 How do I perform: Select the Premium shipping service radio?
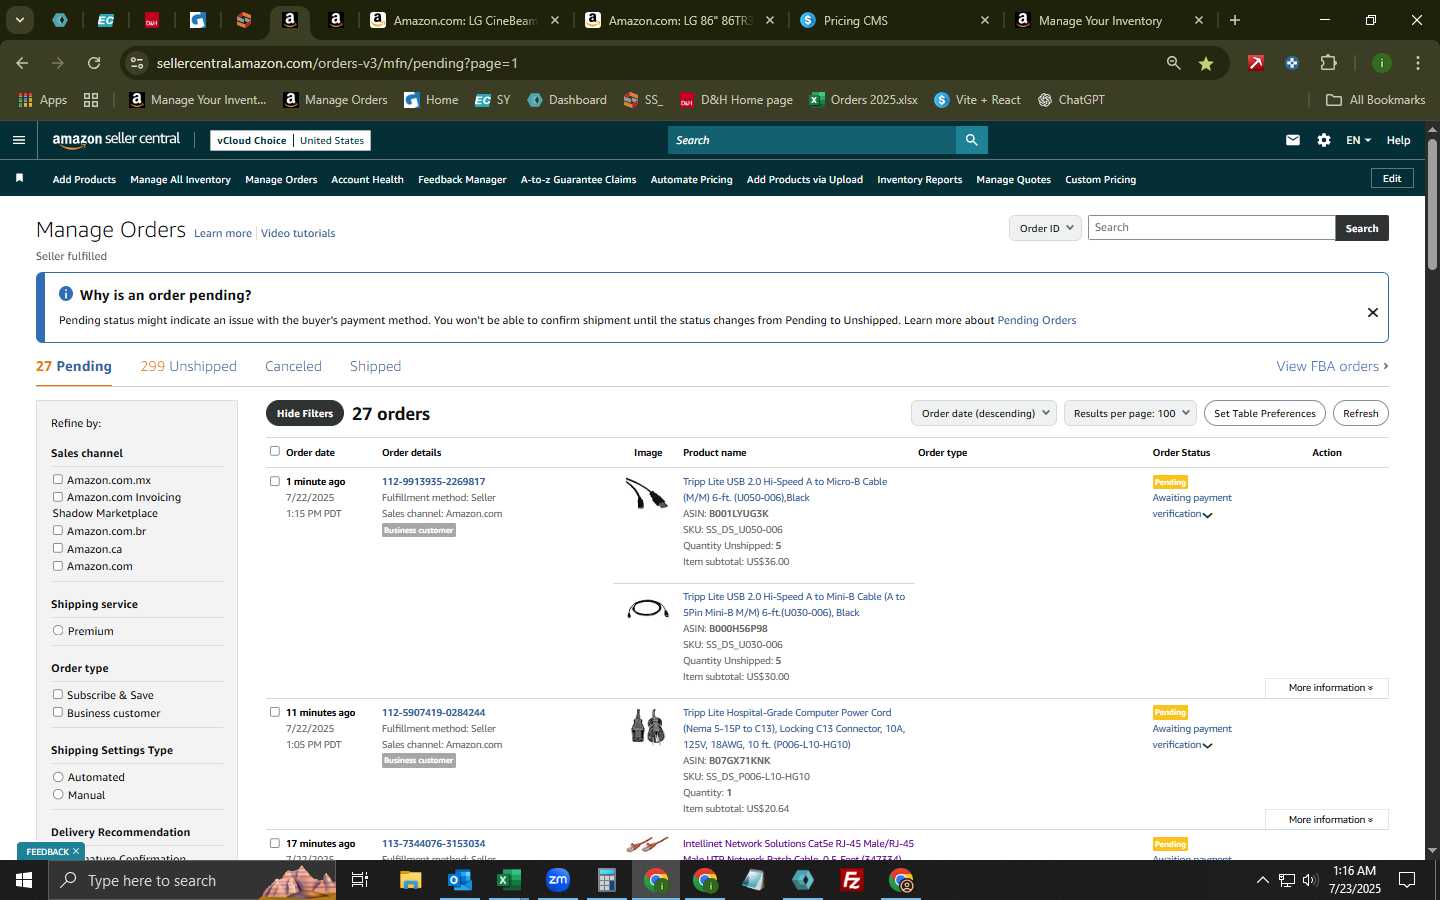tap(58, 631)
